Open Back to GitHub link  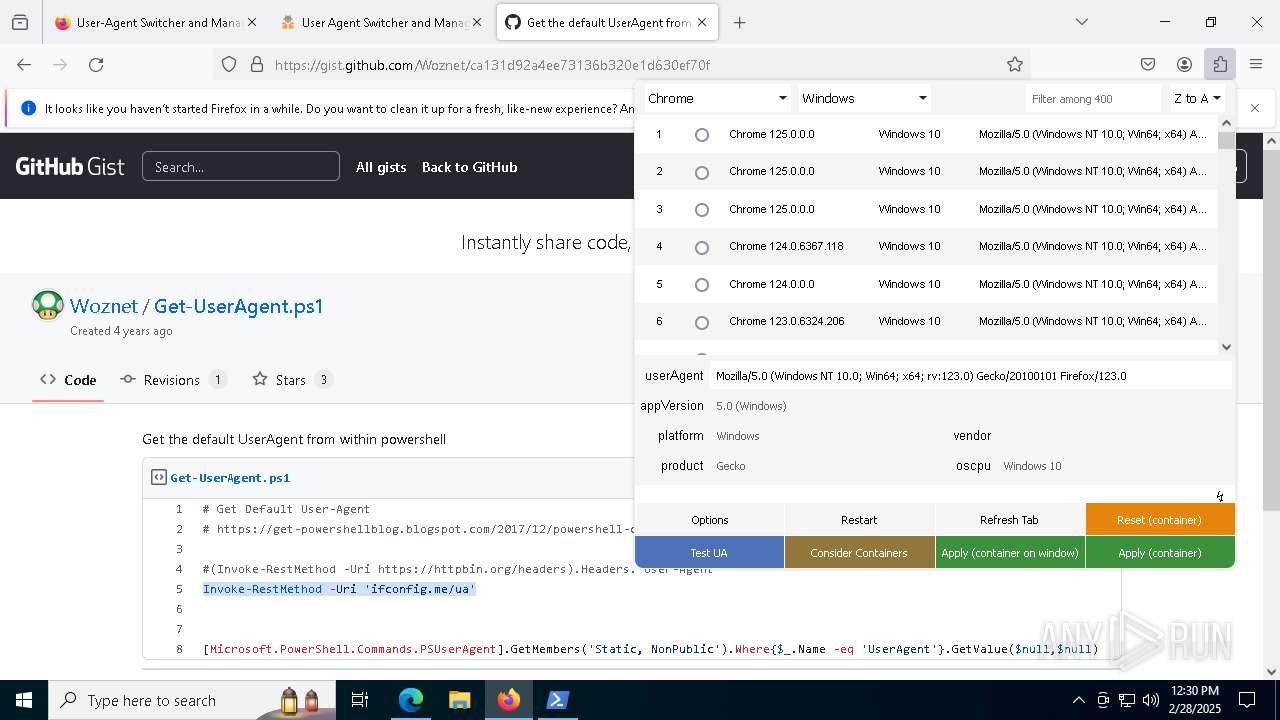pos(470,167)
